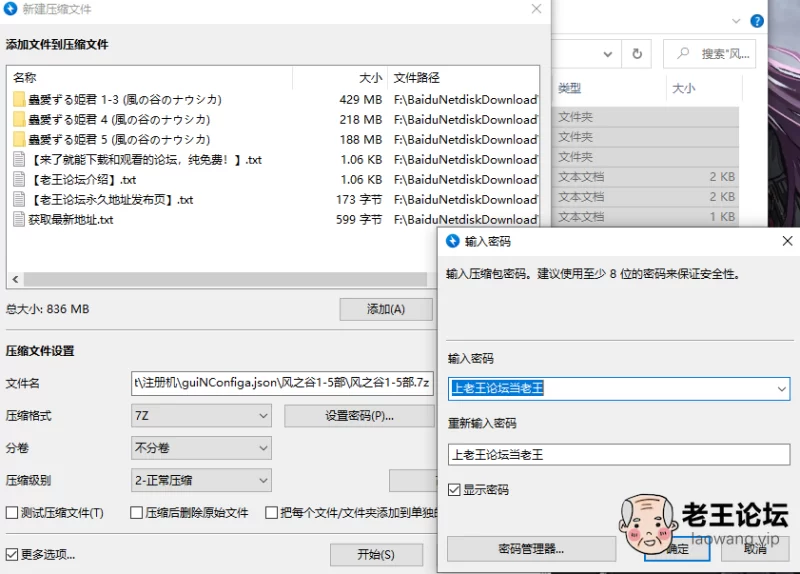Click the 599 字节 size cell
The width and height of the screenshot is (800, 574).
[359, 219]
